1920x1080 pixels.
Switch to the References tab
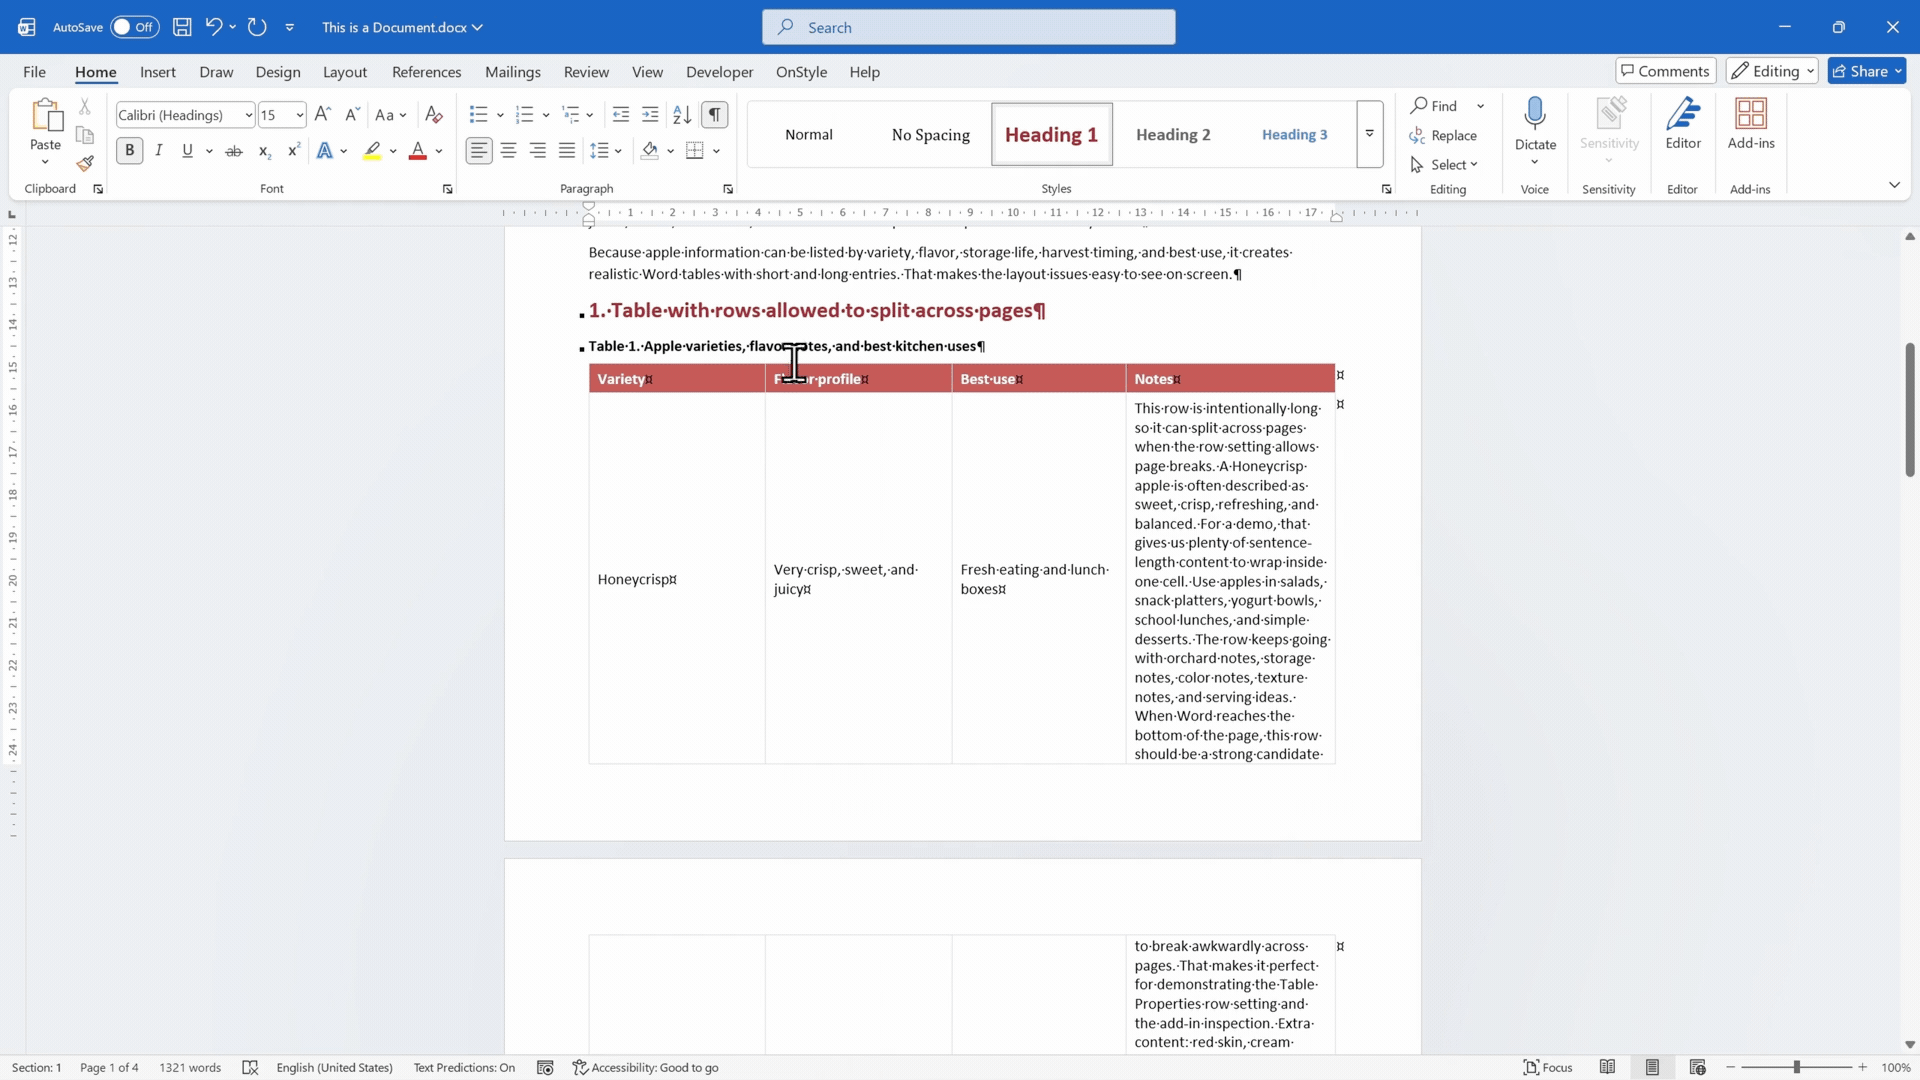427,72
